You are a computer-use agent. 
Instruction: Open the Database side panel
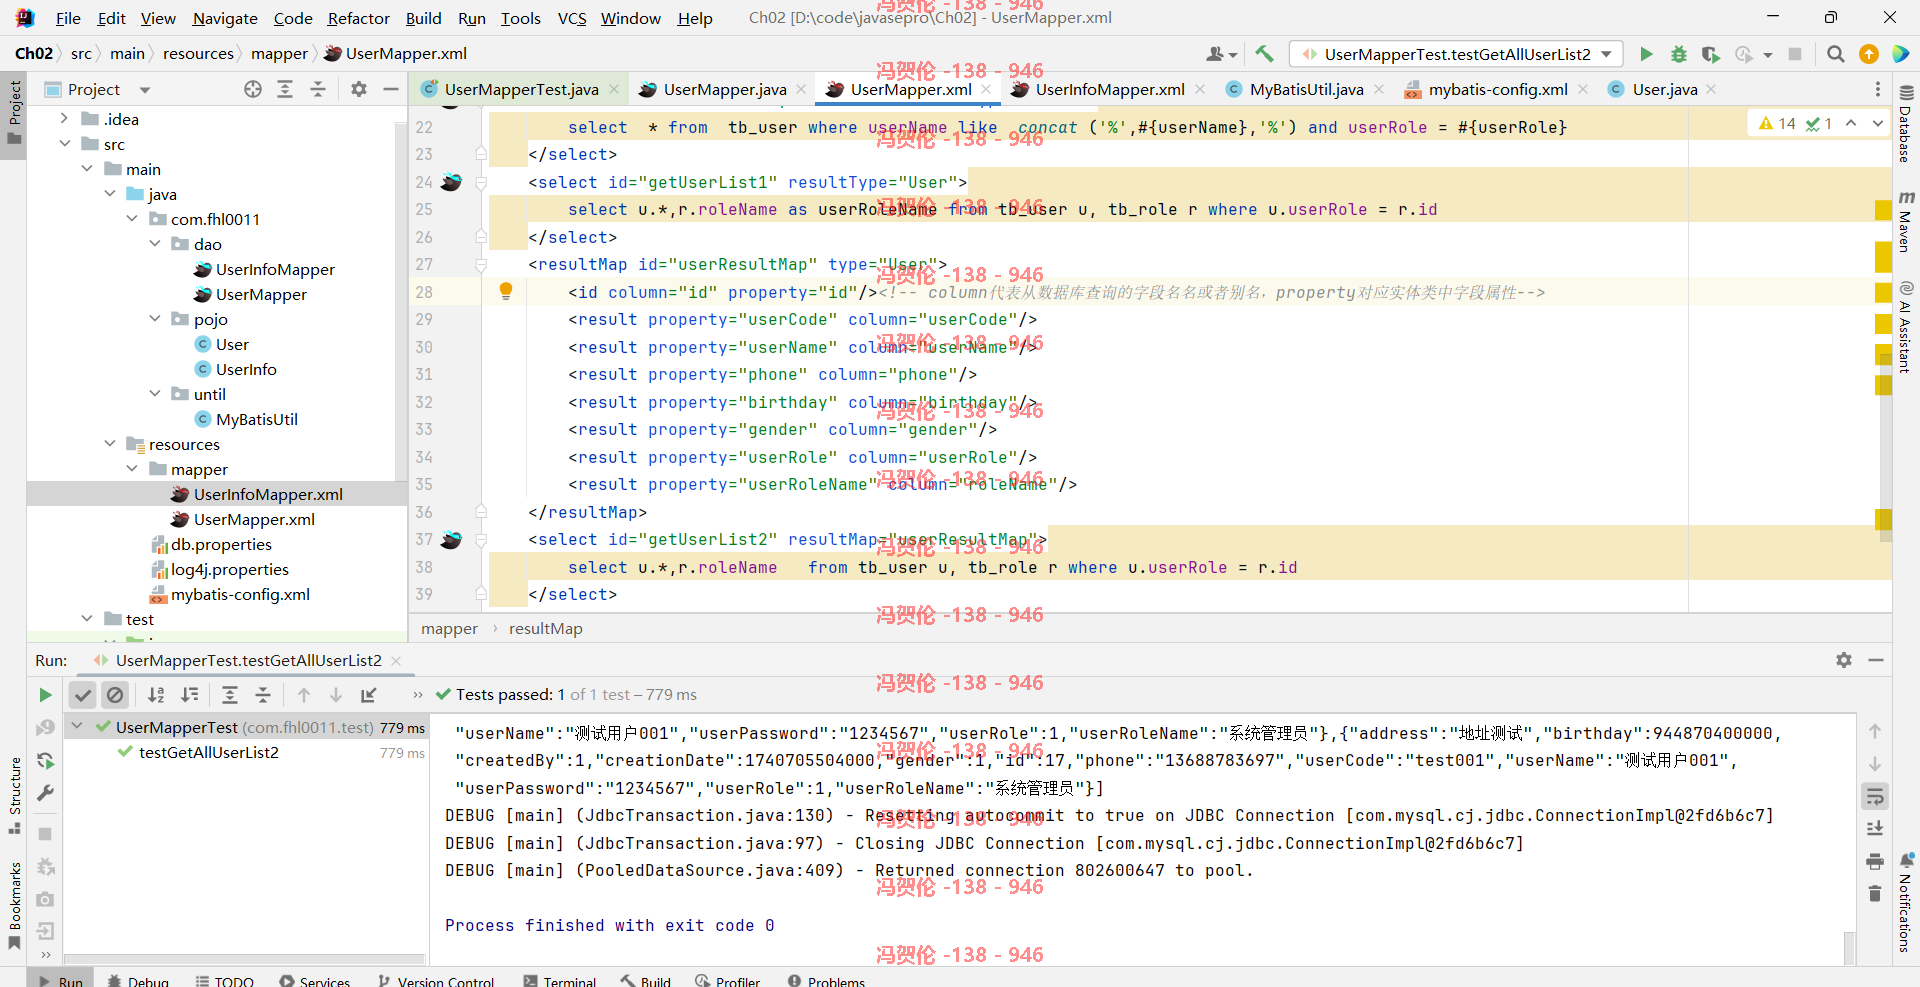pyautogui.click(x=1906, y=125)
